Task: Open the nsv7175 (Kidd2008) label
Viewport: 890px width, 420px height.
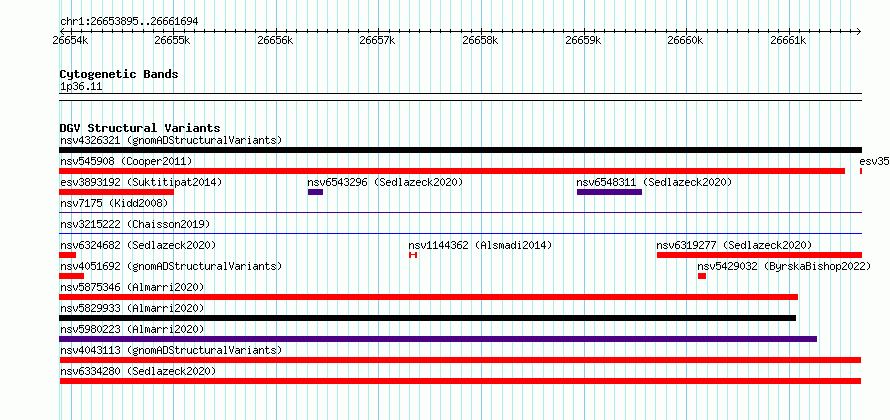Action: pos(114,203)
